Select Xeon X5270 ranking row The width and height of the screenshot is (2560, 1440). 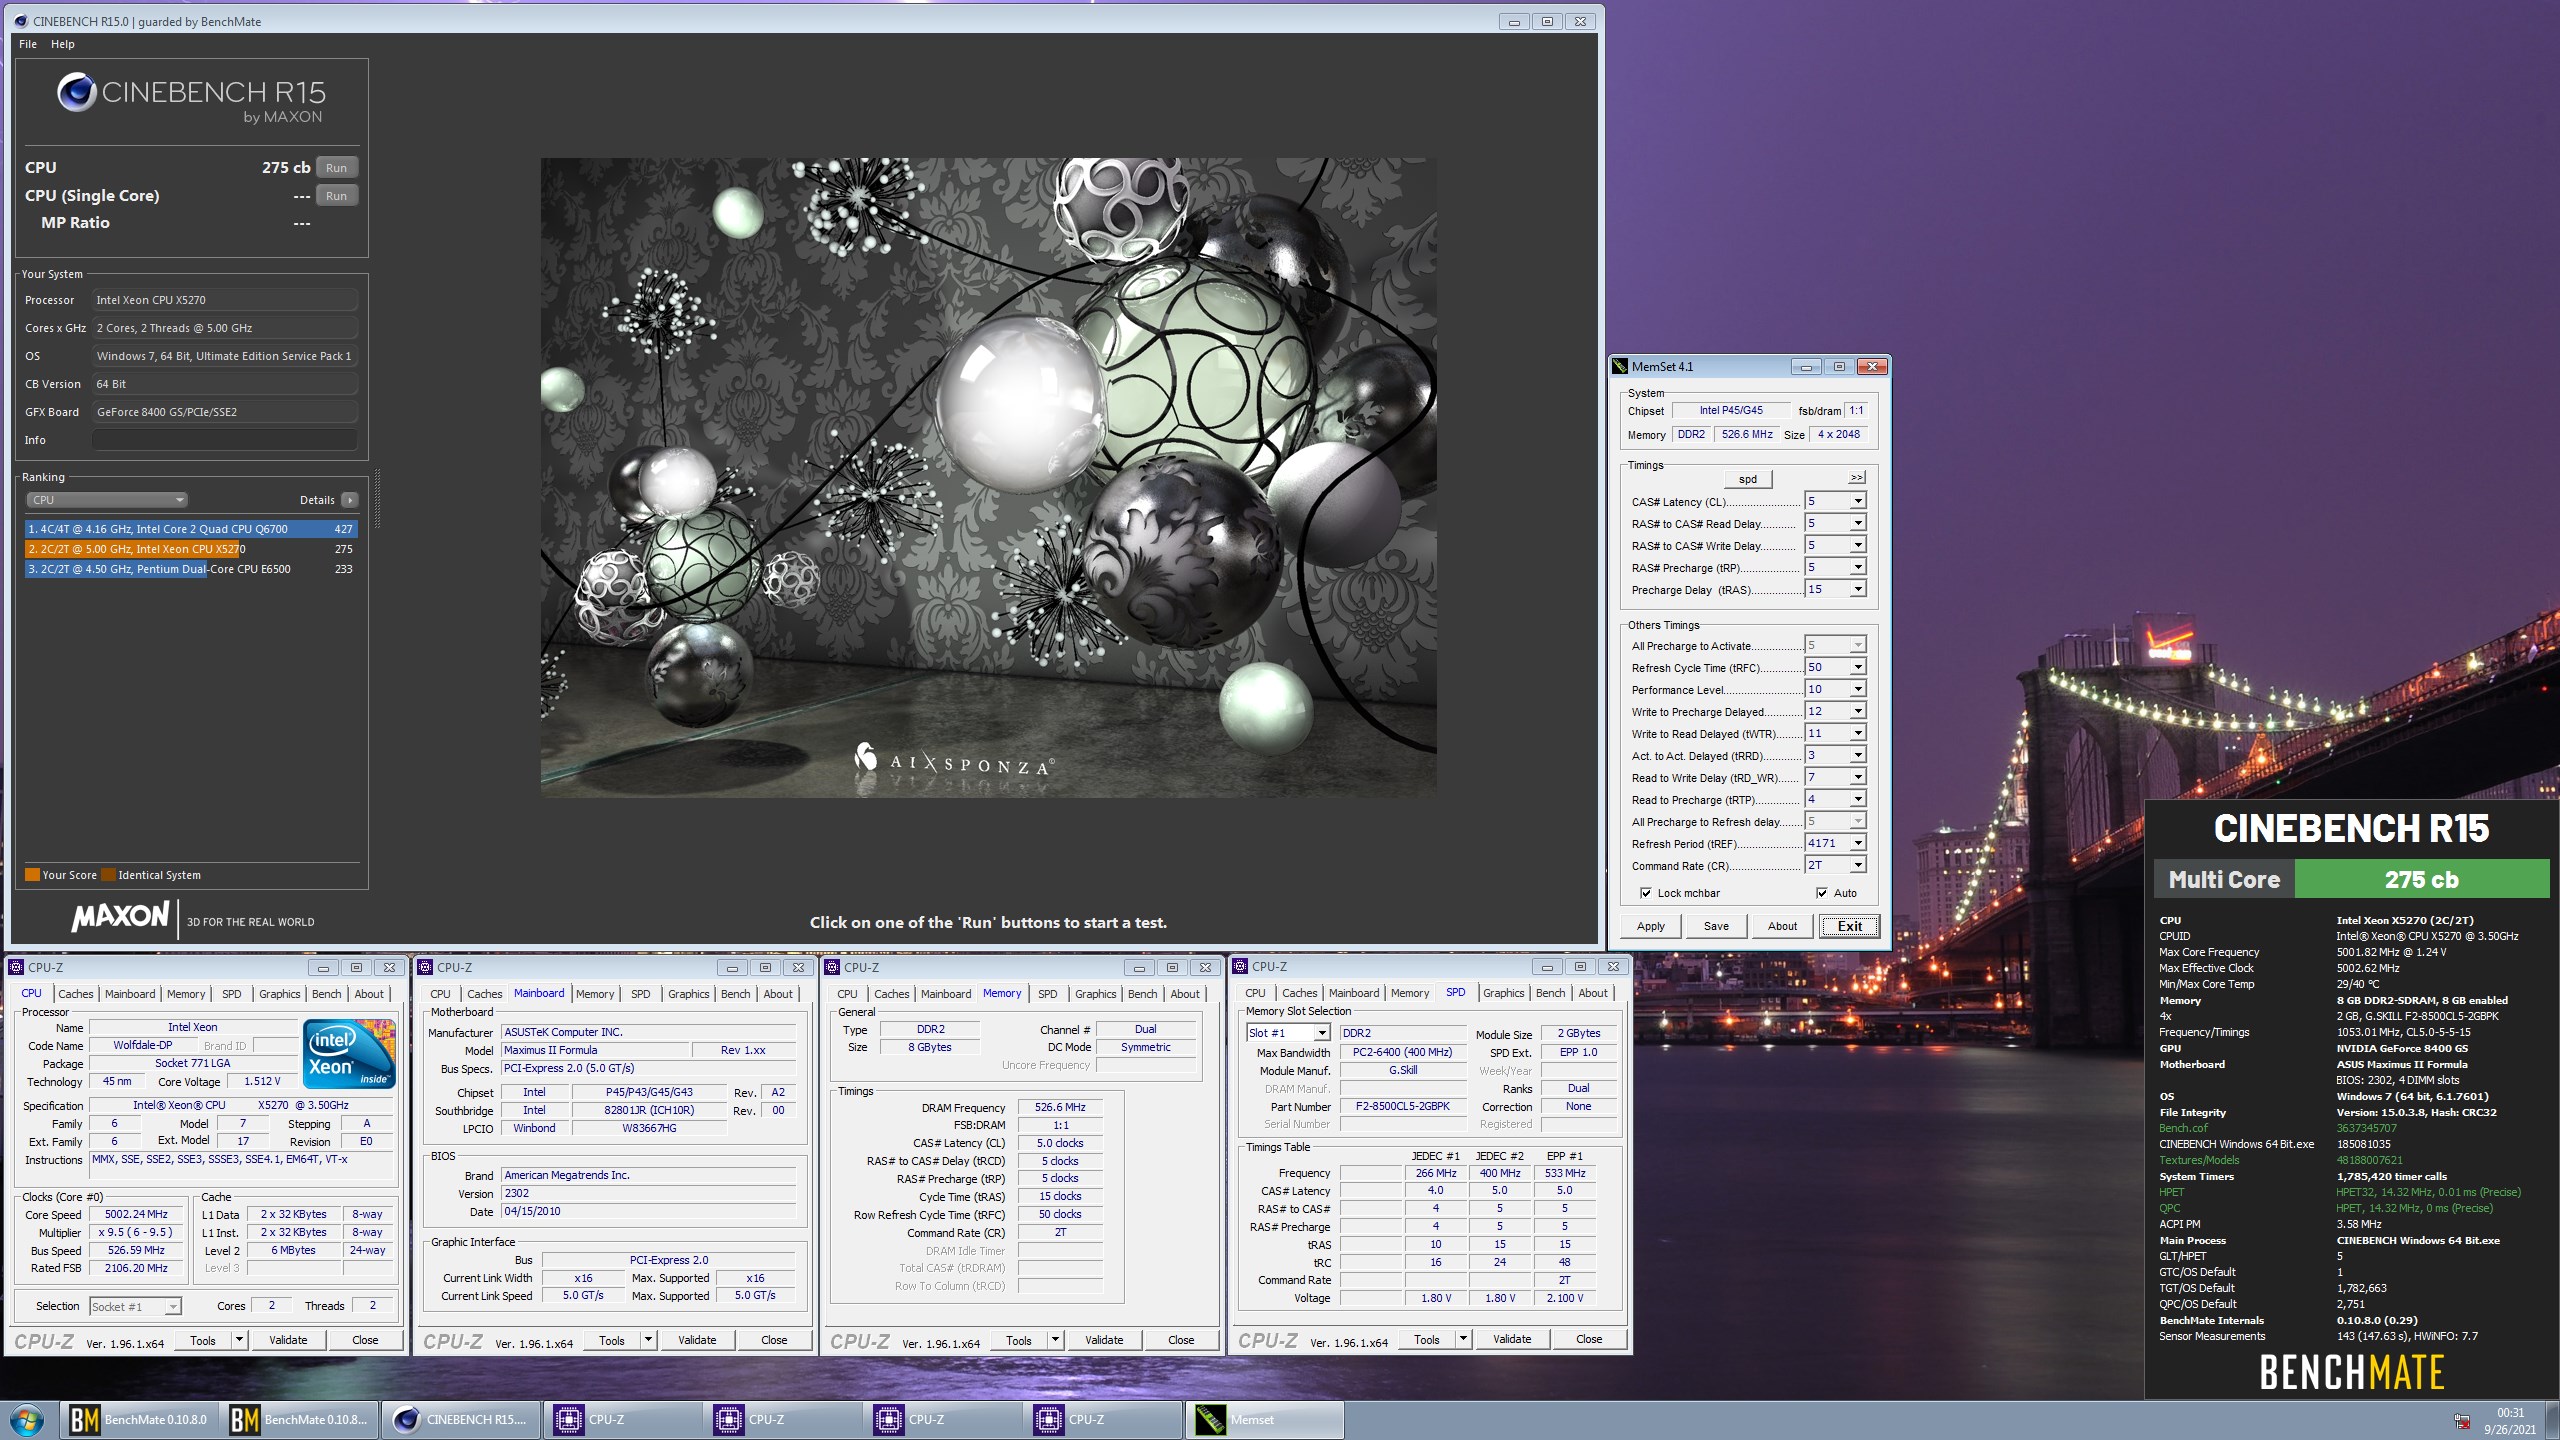pyautogui.click(x=190, y=549)
